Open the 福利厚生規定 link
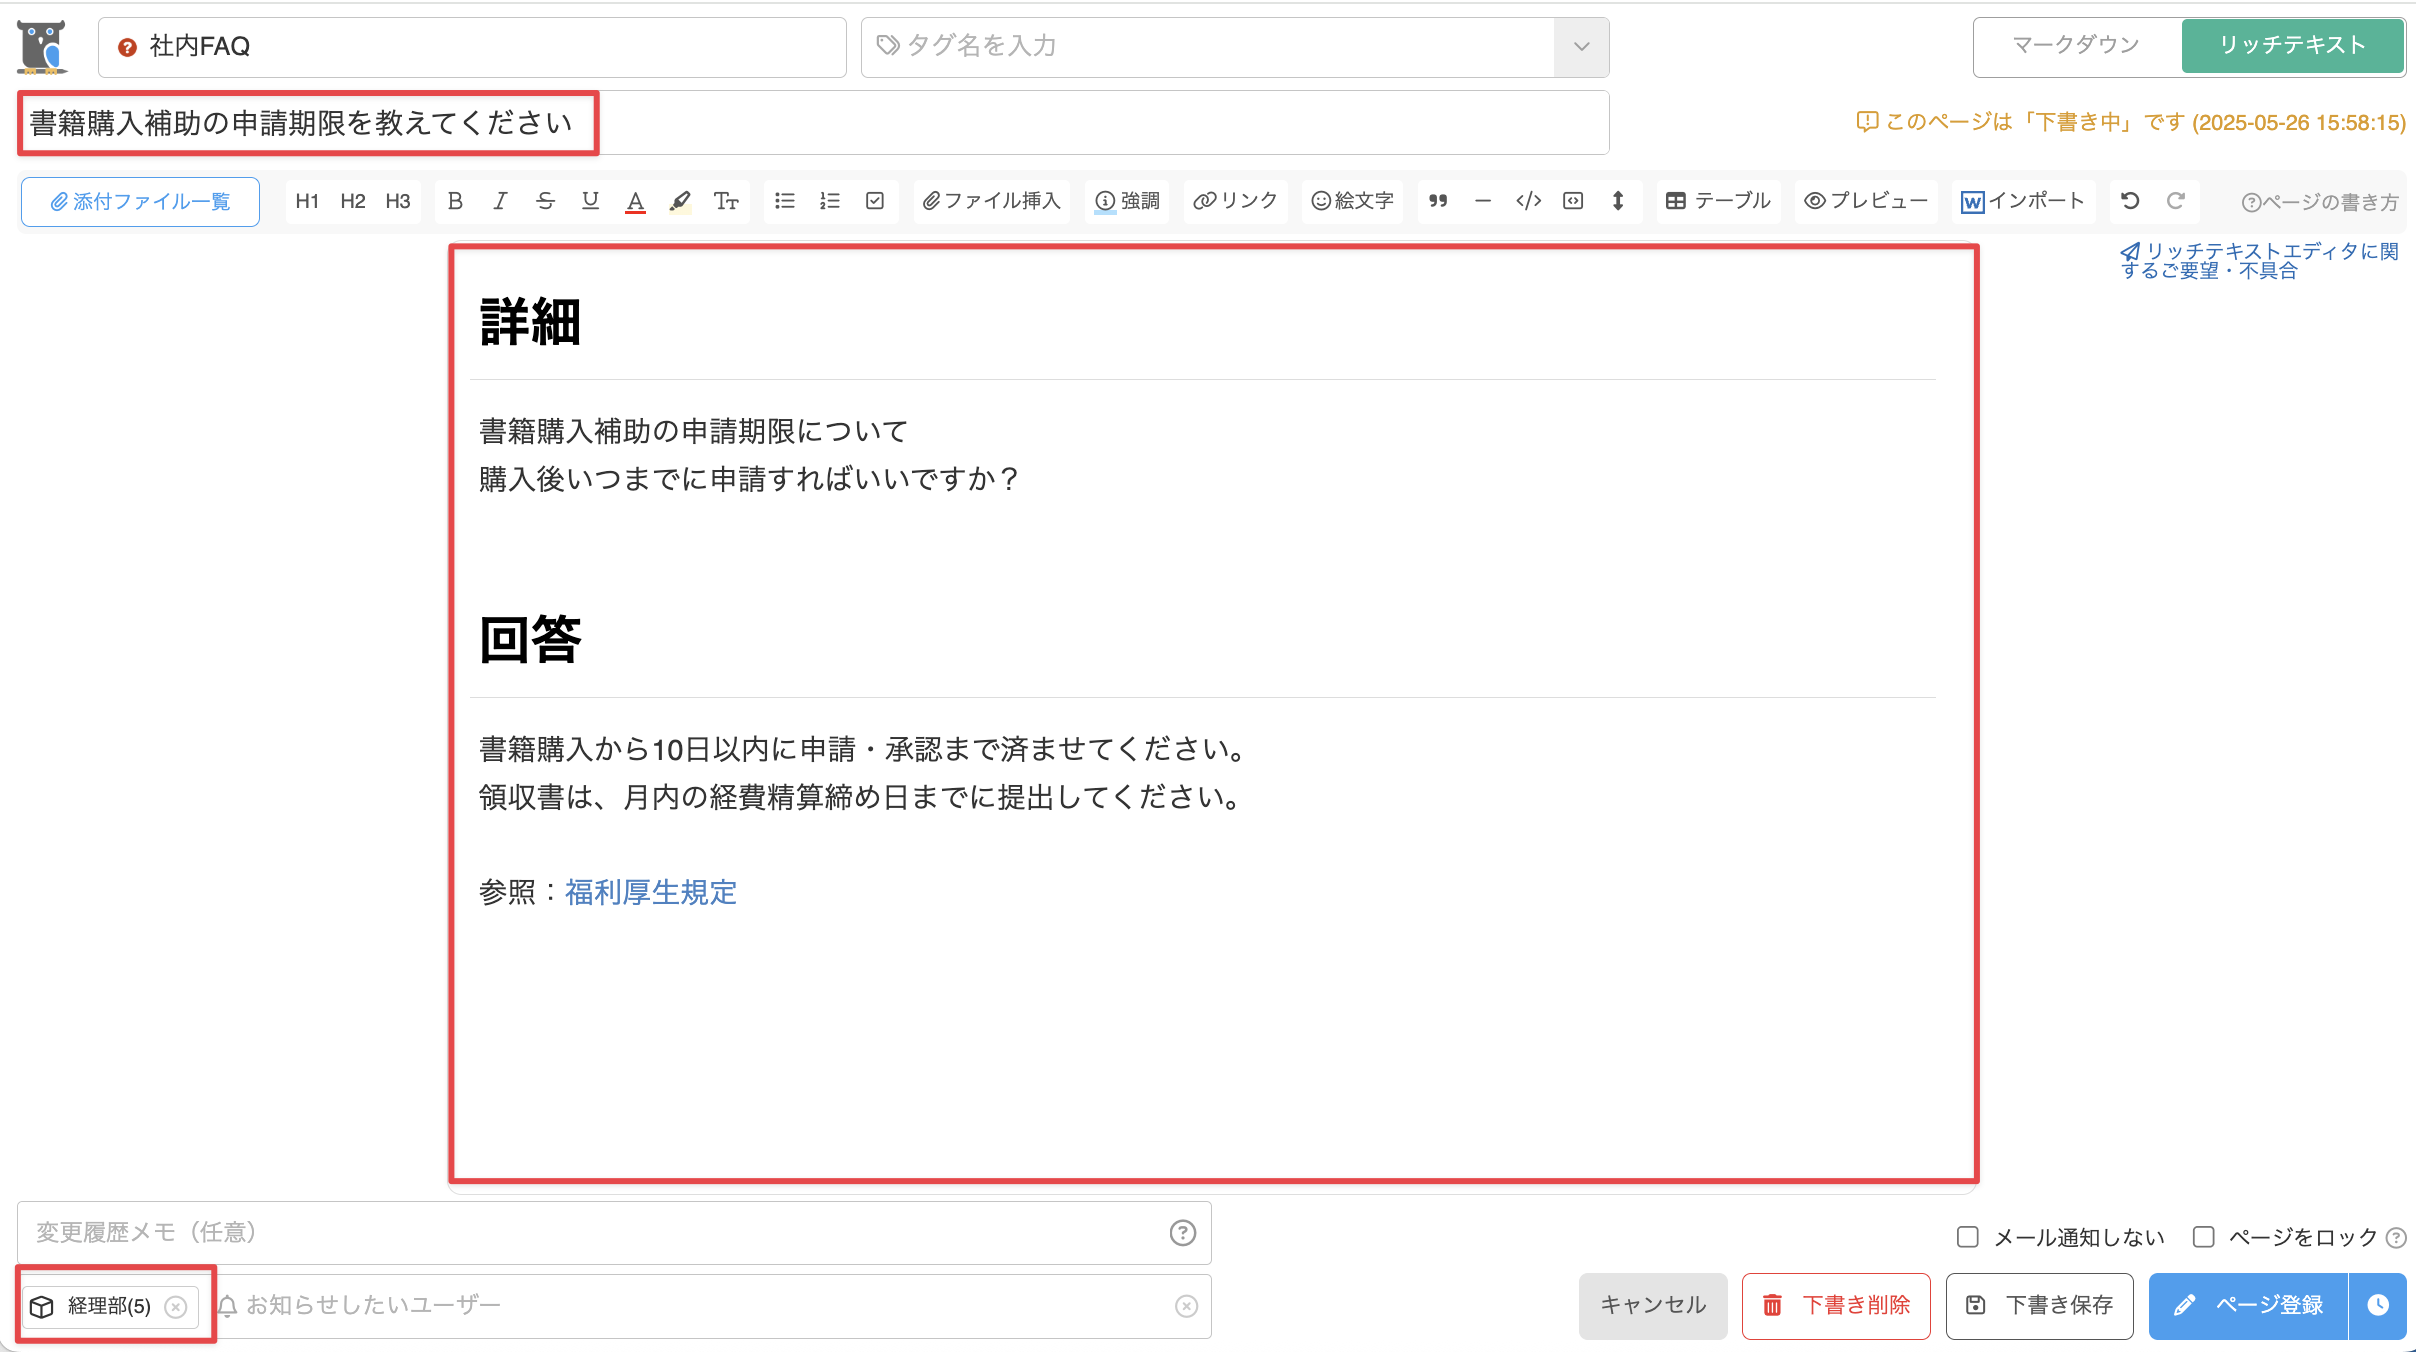Viewport: 2416px width, 1352px height. [650, 892]
